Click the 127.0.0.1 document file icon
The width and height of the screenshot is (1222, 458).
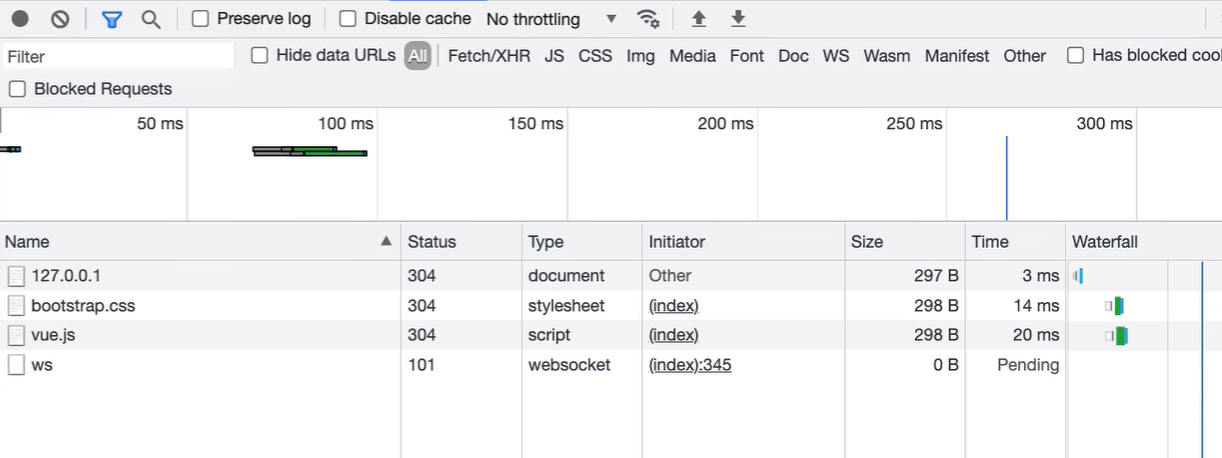pos(16,276)
